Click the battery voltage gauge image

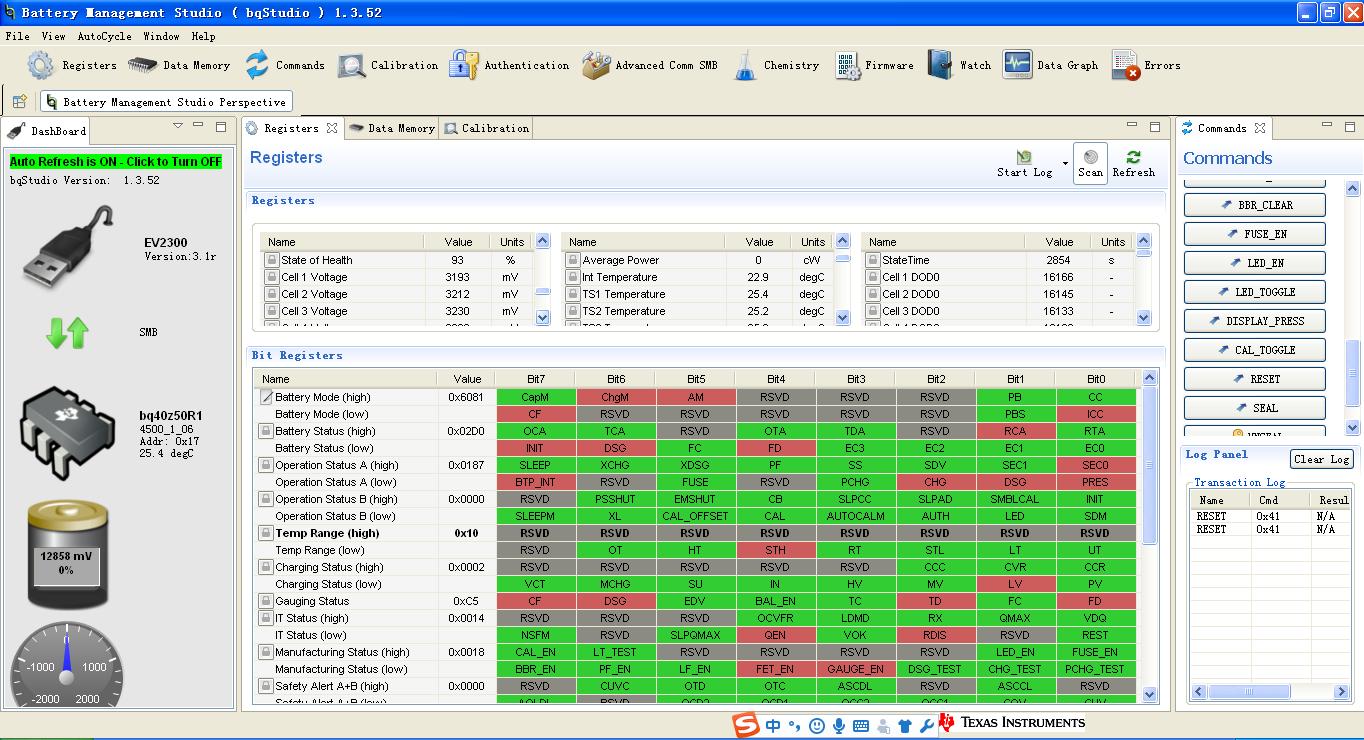[67, 555]
